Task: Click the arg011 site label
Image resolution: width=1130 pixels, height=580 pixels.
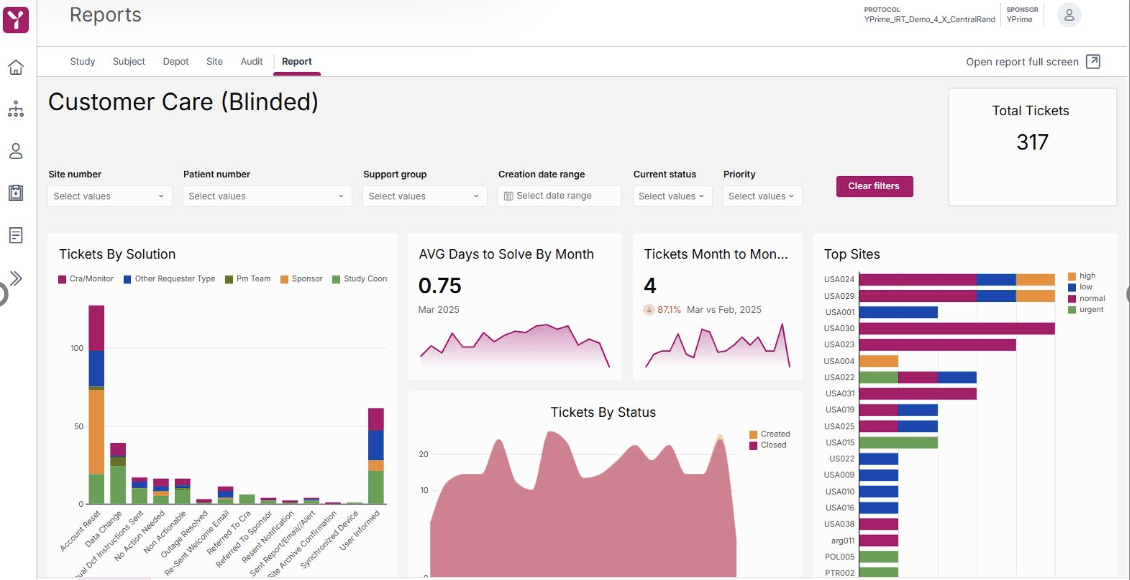Action: point(842,540)
